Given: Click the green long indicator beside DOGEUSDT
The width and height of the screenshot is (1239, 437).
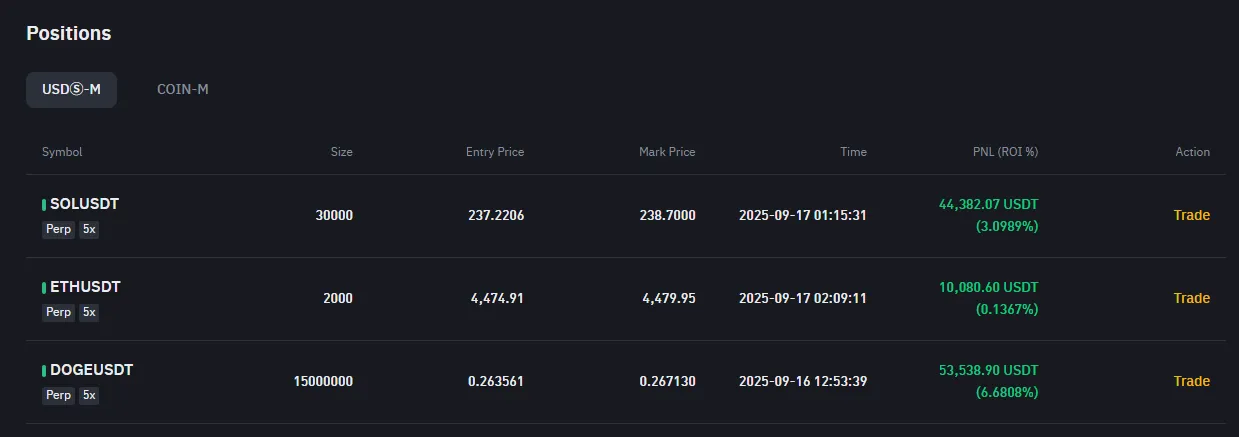Looking at the screenshot, I should coord(44,370).
